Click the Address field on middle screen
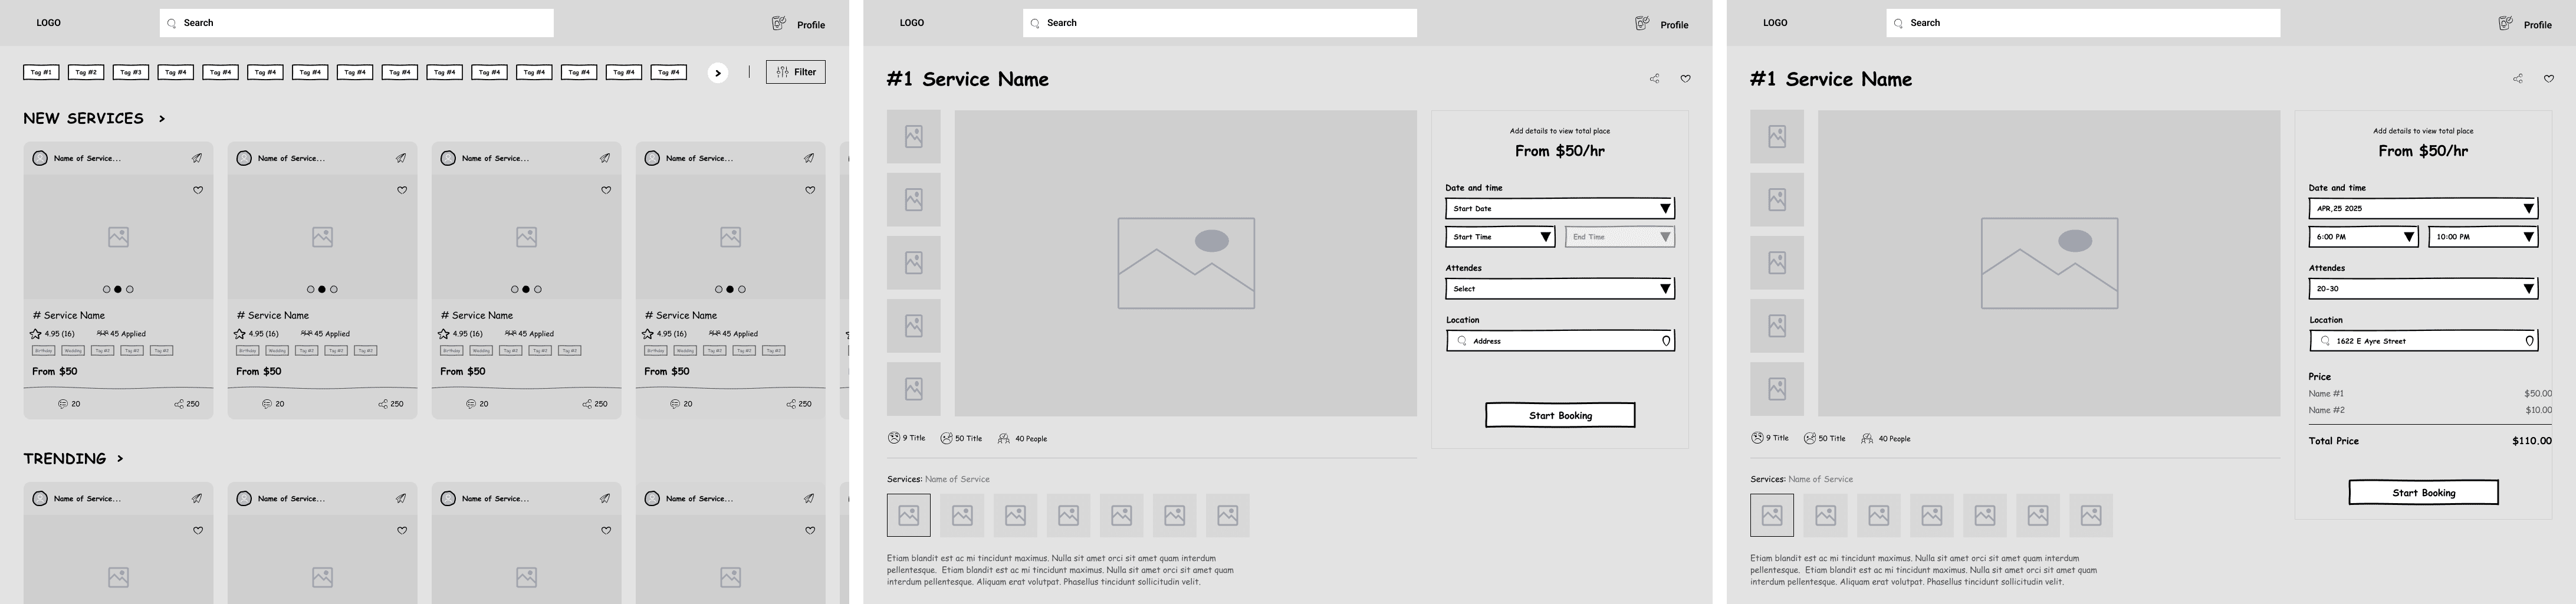The height and width of the screenshot is (604, 2576). click(x=1560, y=341)
